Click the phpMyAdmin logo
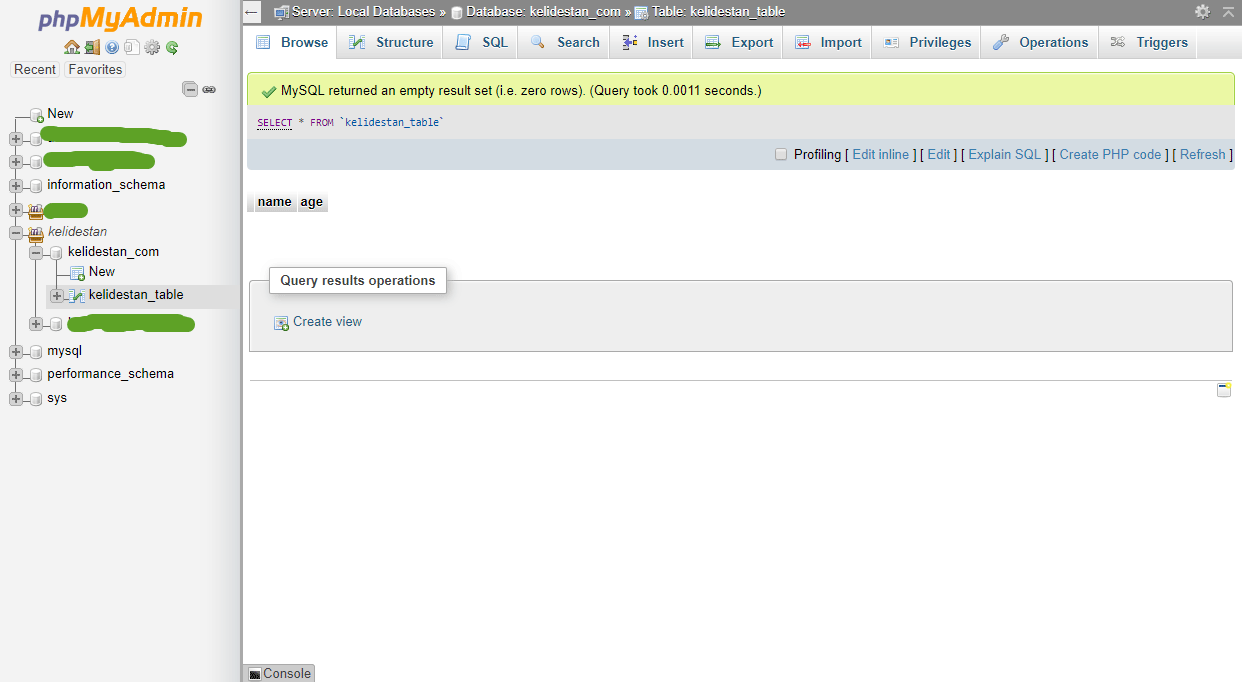 121,19
